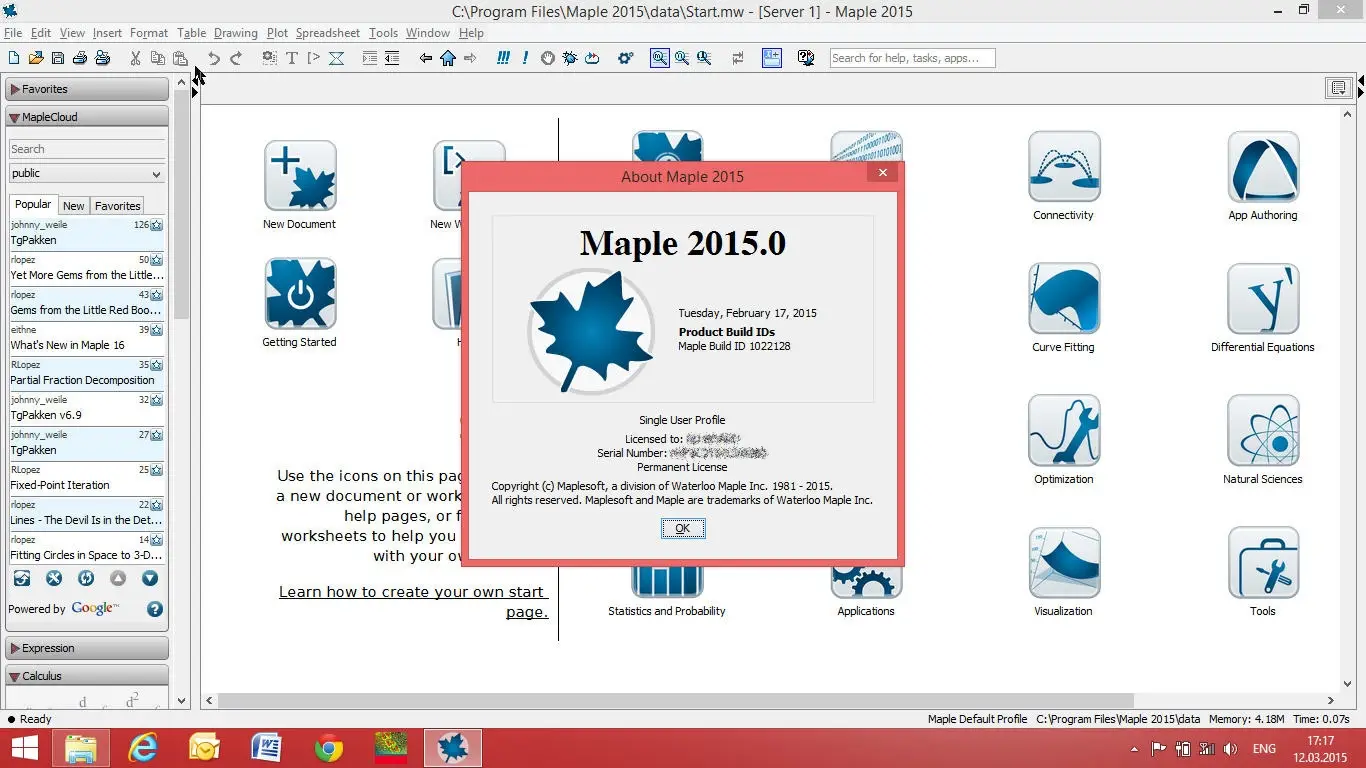Click the horizontal scrollbar of the worksheet
1366x768 pixels.
click(676, 700)
